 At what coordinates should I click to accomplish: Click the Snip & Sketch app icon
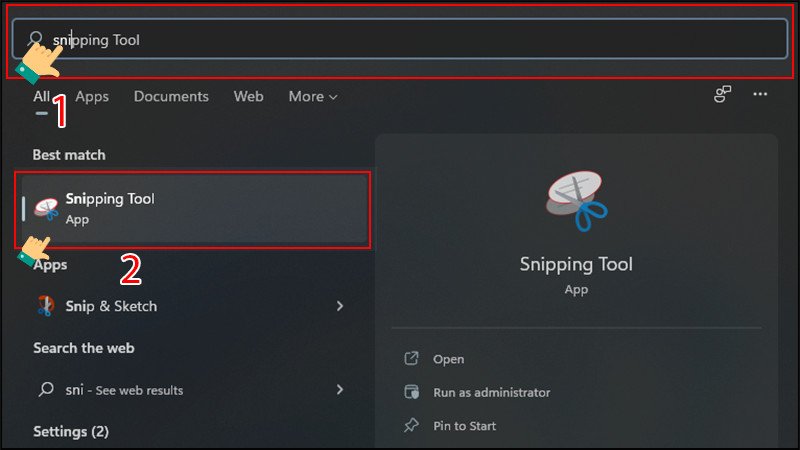tap(46, 306)
